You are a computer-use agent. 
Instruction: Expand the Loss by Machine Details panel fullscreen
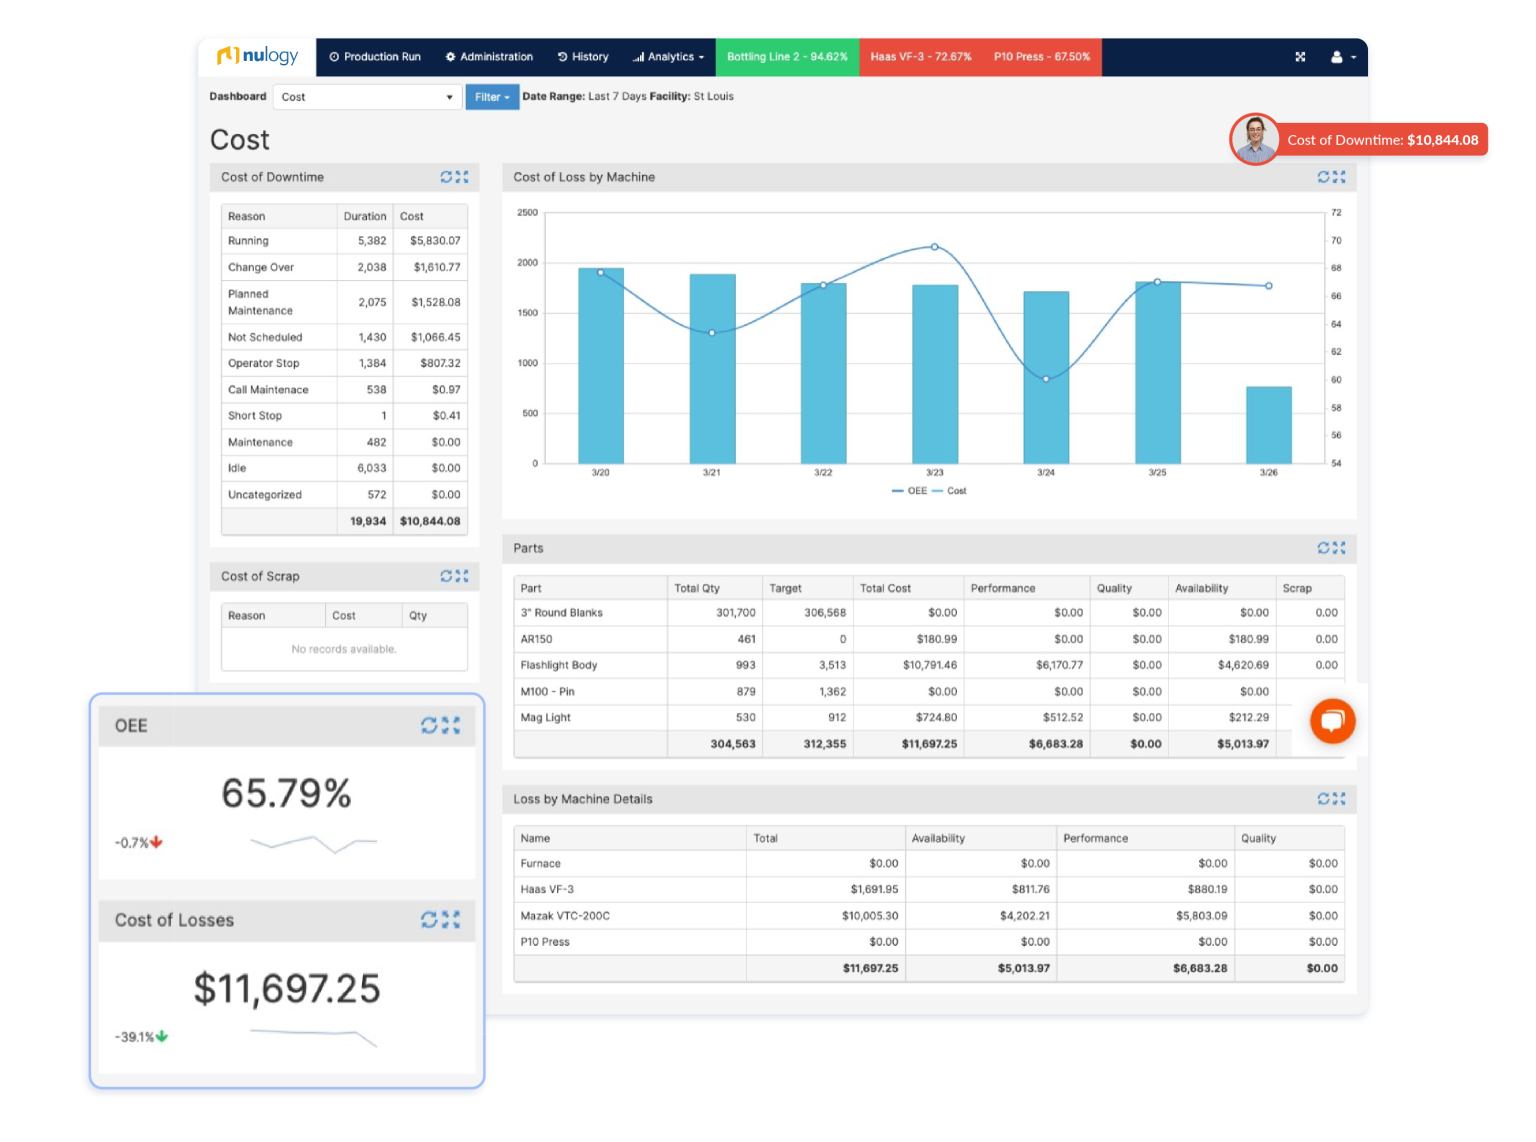1340,799
